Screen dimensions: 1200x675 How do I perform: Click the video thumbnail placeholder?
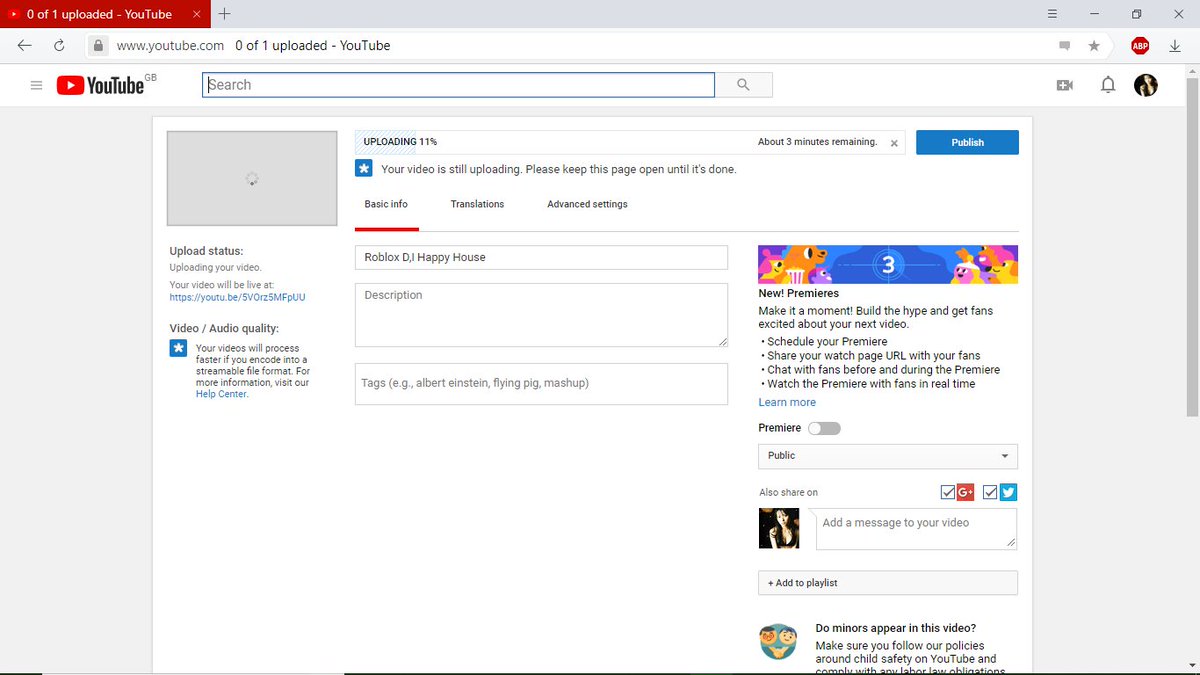252,178
